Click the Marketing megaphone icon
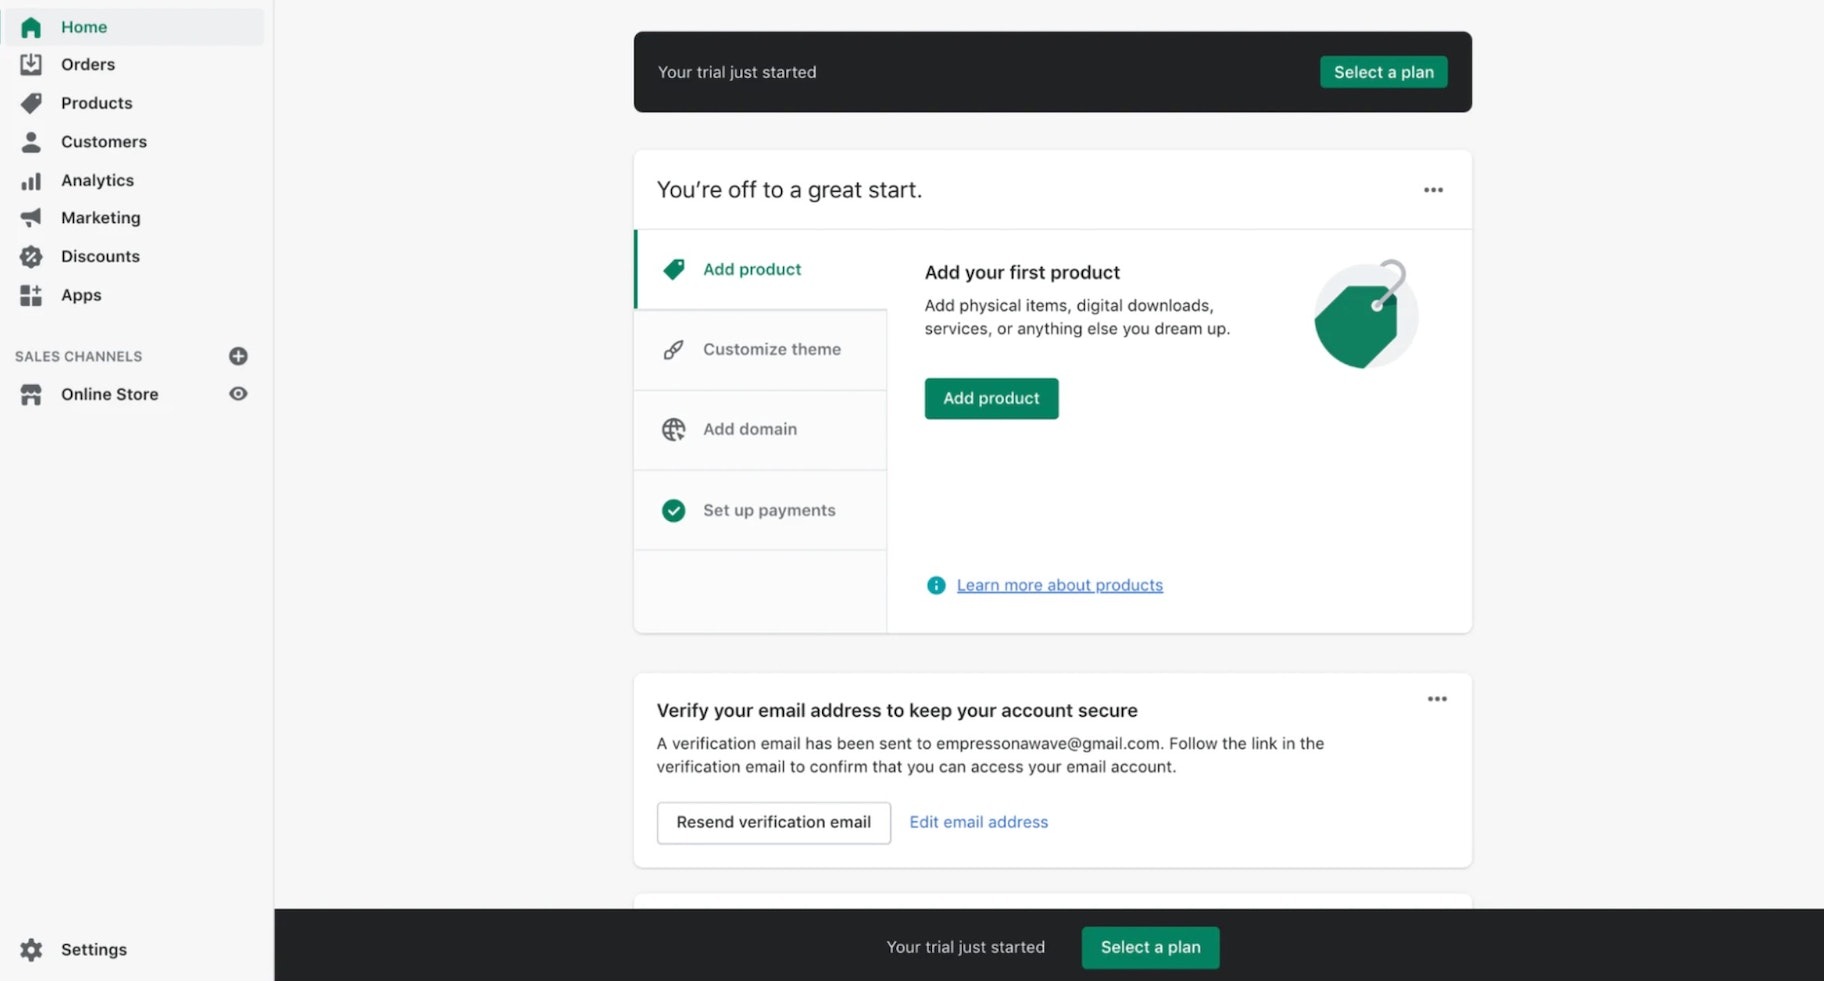 pos(31,218)
